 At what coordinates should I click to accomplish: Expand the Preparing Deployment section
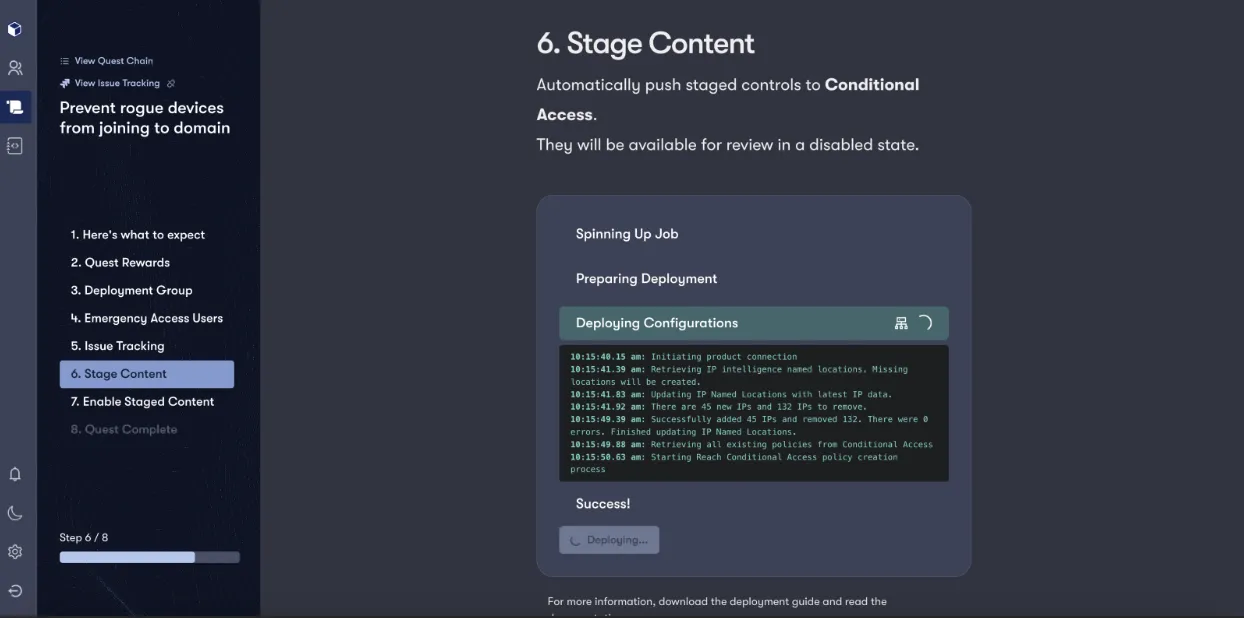(646, 278)
